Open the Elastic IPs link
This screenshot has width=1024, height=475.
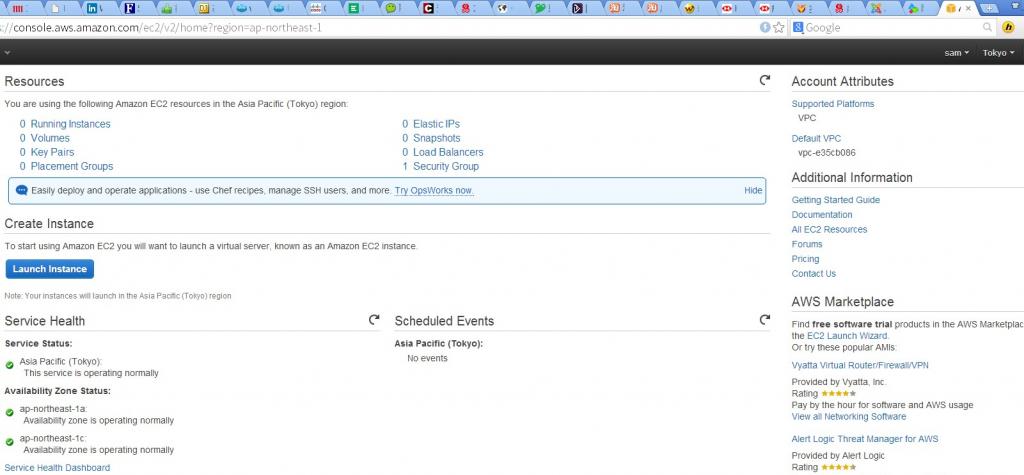click(x=436, y=124)
